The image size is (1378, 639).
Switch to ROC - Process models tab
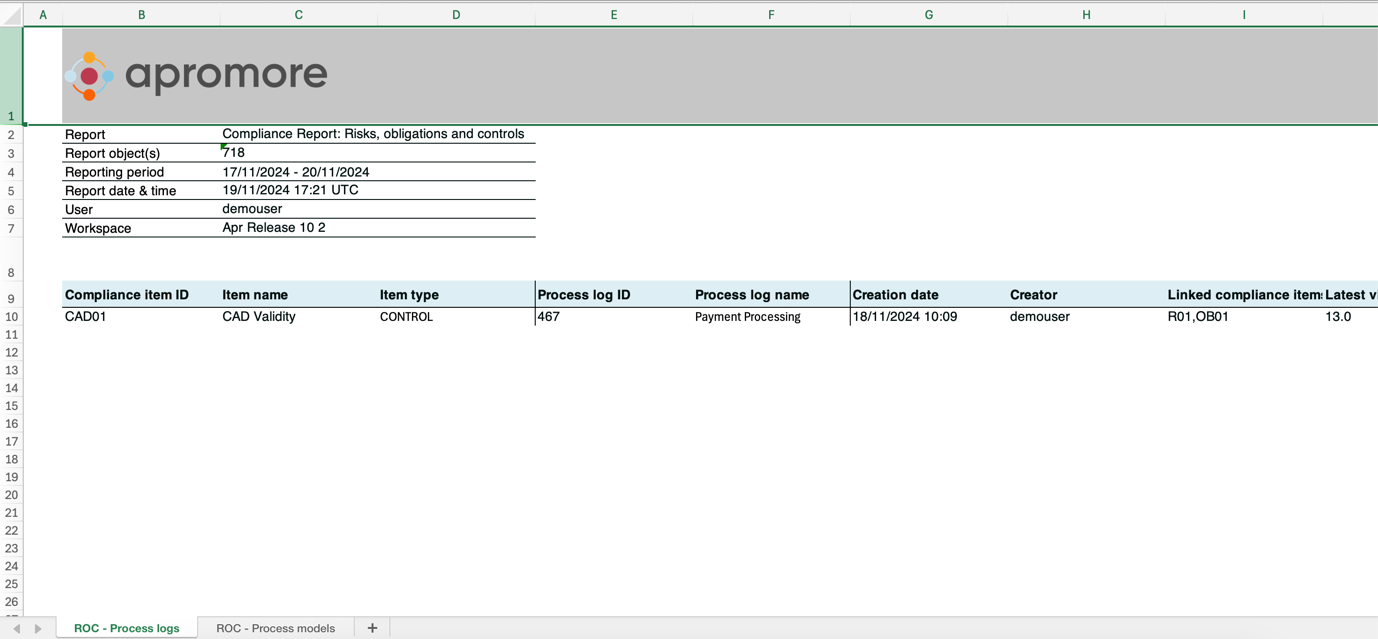click(x=275, y=628)
